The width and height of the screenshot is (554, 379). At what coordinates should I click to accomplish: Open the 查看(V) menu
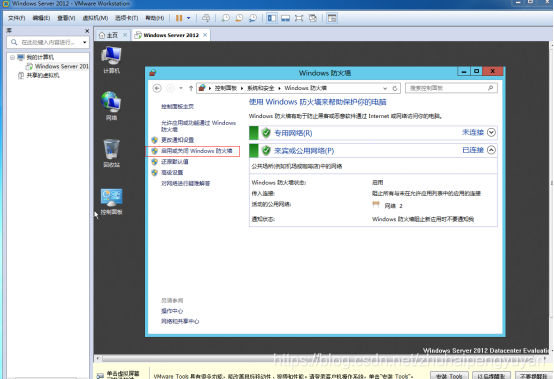tap(66, 18)
